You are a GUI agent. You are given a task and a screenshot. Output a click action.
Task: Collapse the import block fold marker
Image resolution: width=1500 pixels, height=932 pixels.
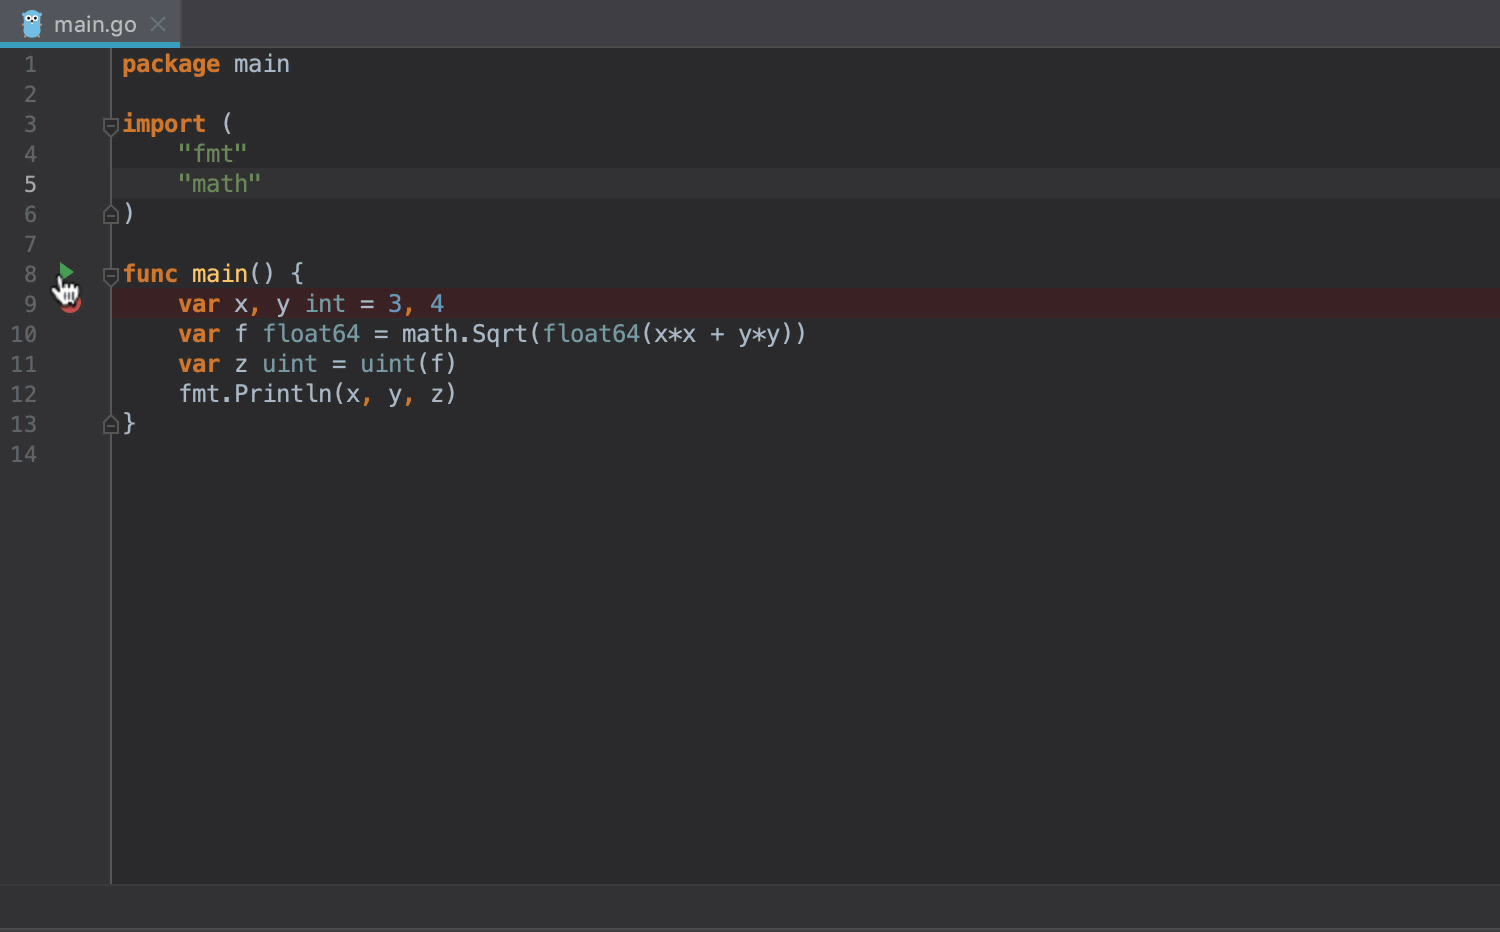[111, 126]
